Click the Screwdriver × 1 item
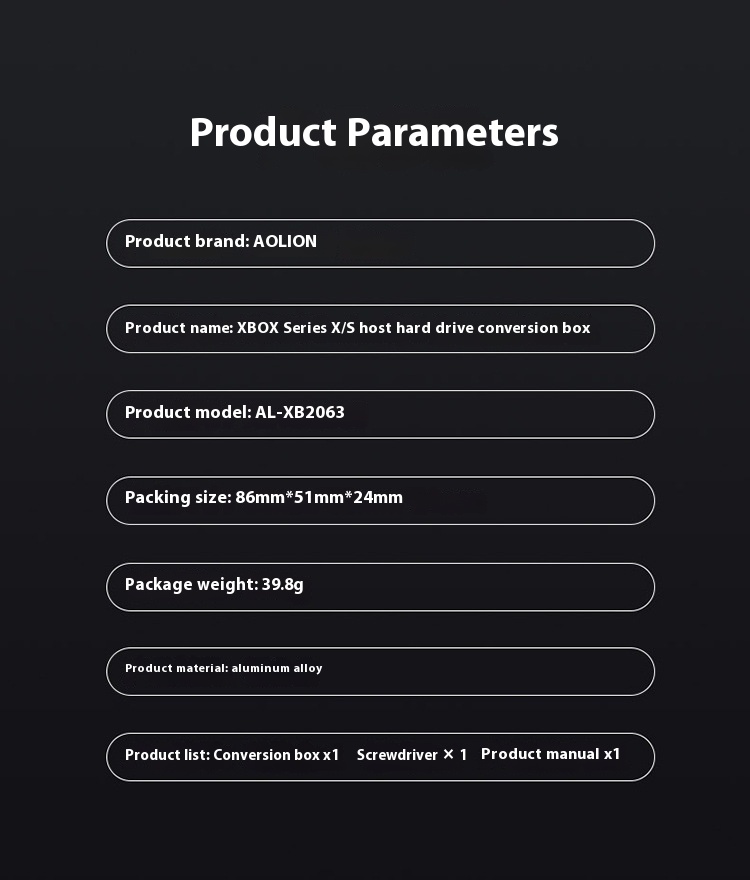 click(x=412, y=755)
